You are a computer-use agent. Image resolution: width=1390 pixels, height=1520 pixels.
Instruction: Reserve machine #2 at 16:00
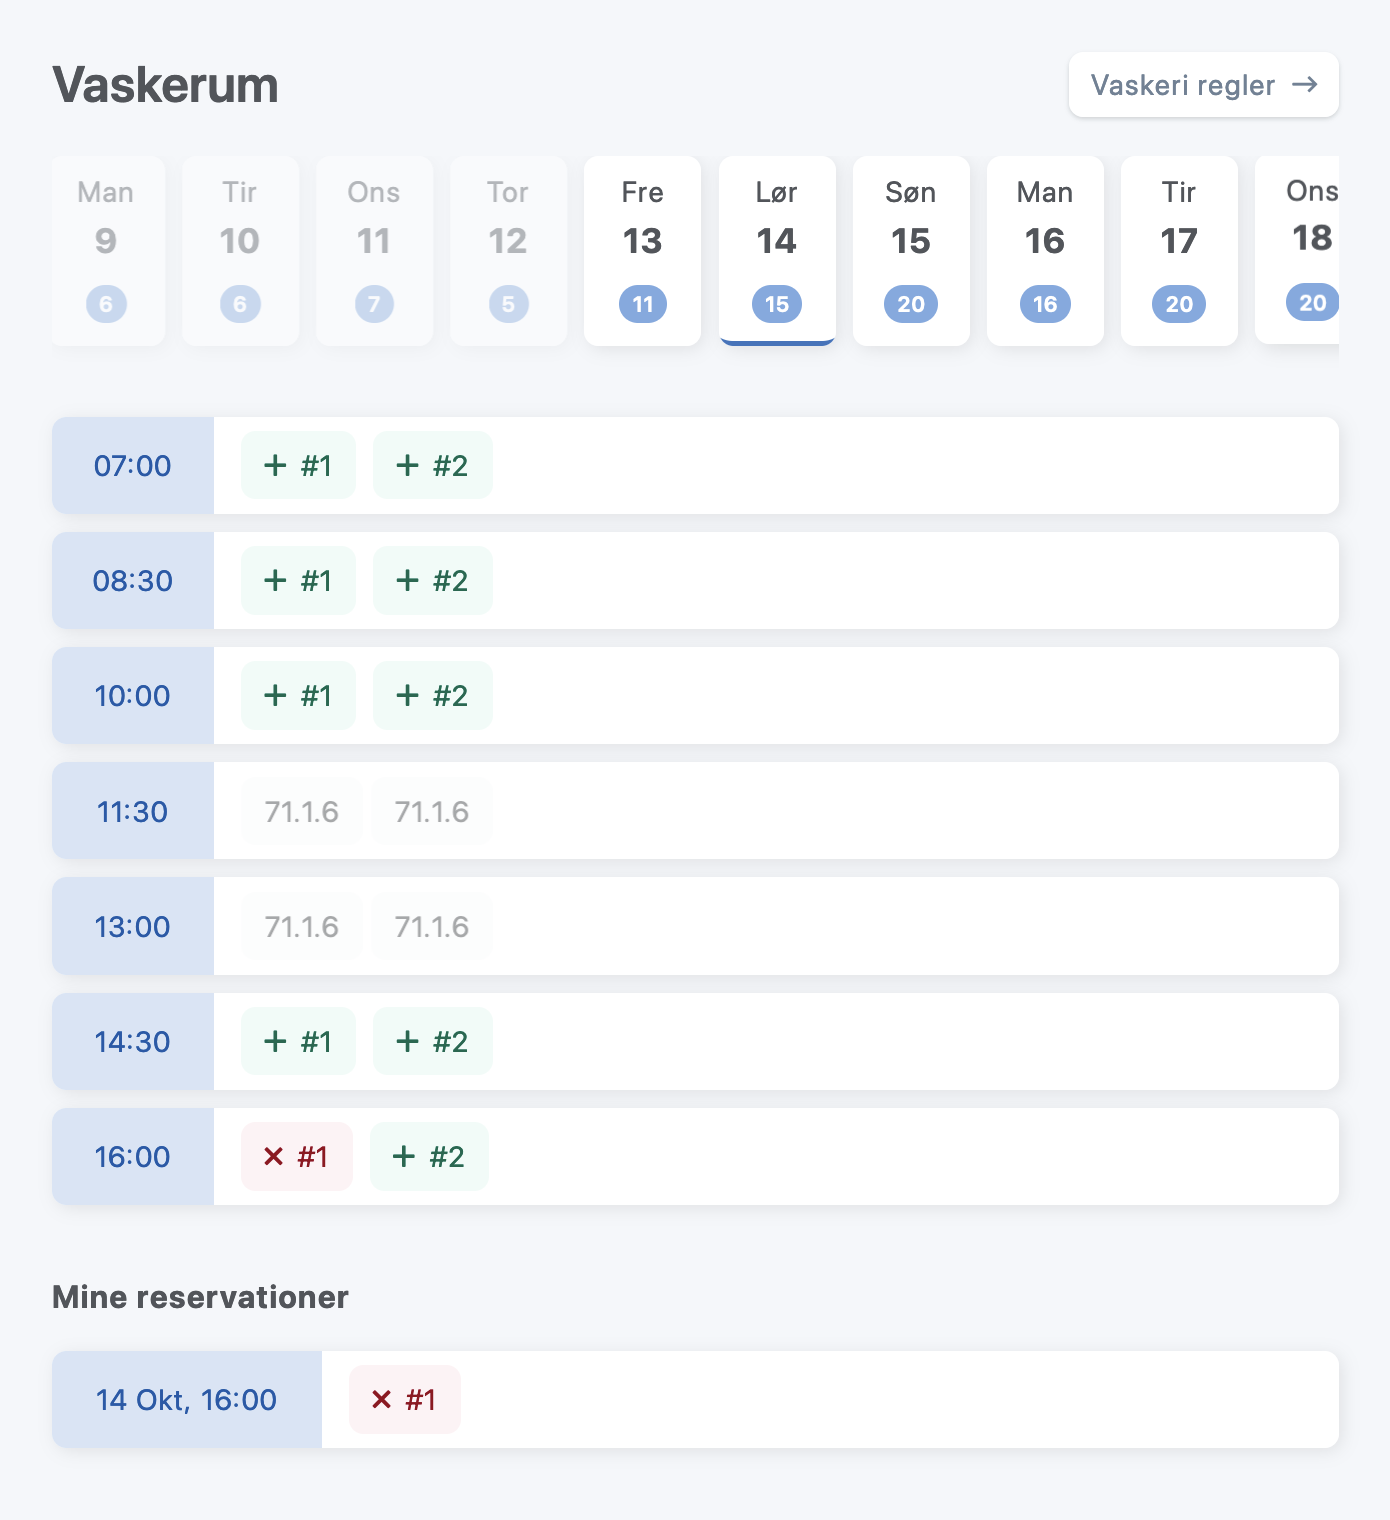click(x=429, y=1156)
